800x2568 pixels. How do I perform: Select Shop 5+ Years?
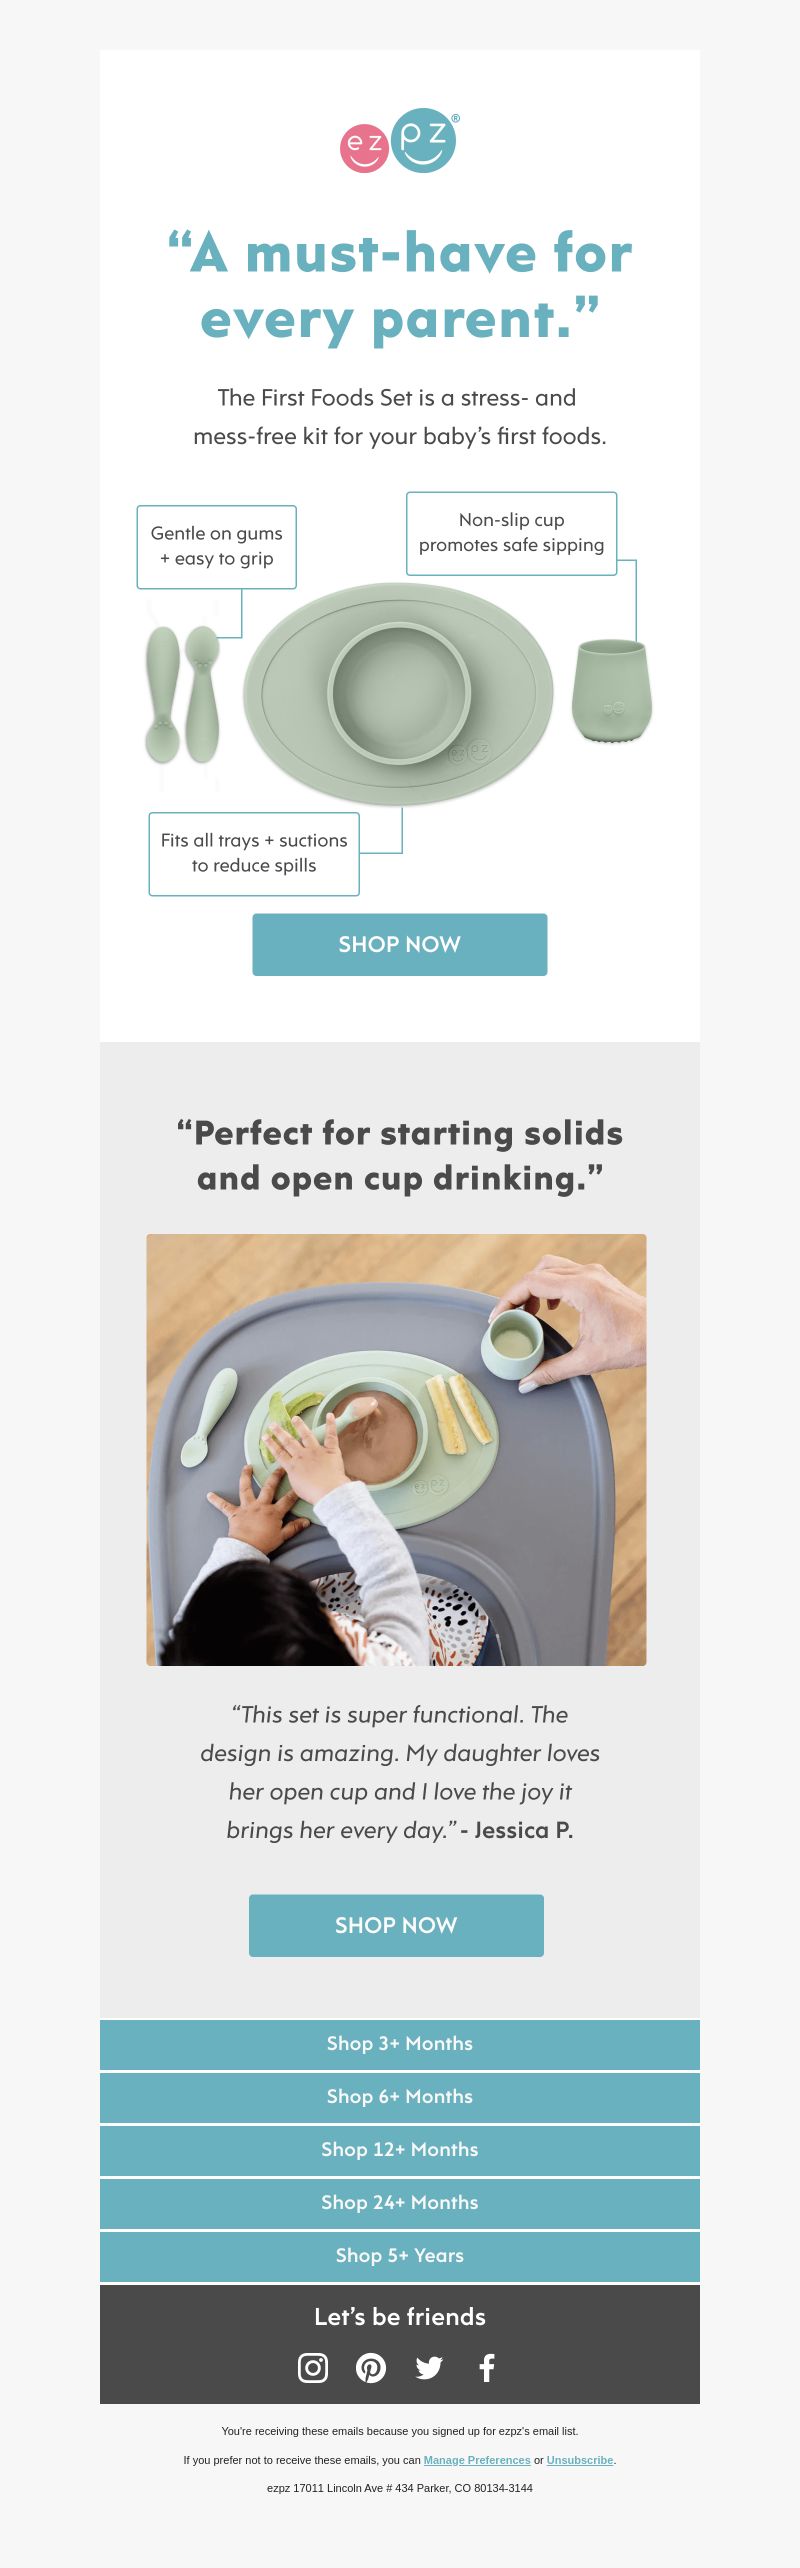tap(400, 2256)
